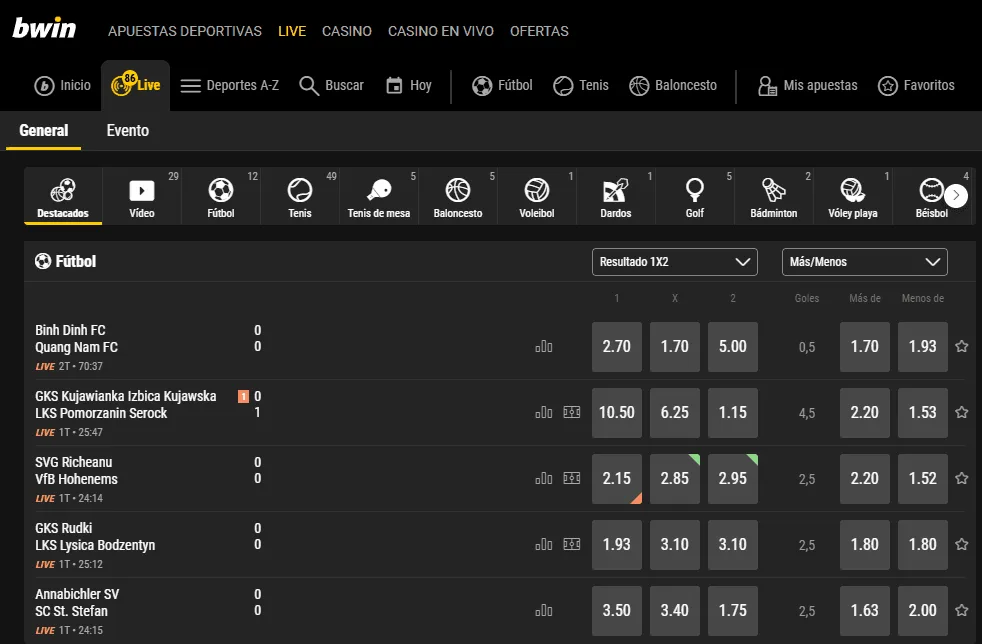The width and height of the screenshot is (982, 644).
Task: Open the Fútbol section heading
Action: coord(66,261)
